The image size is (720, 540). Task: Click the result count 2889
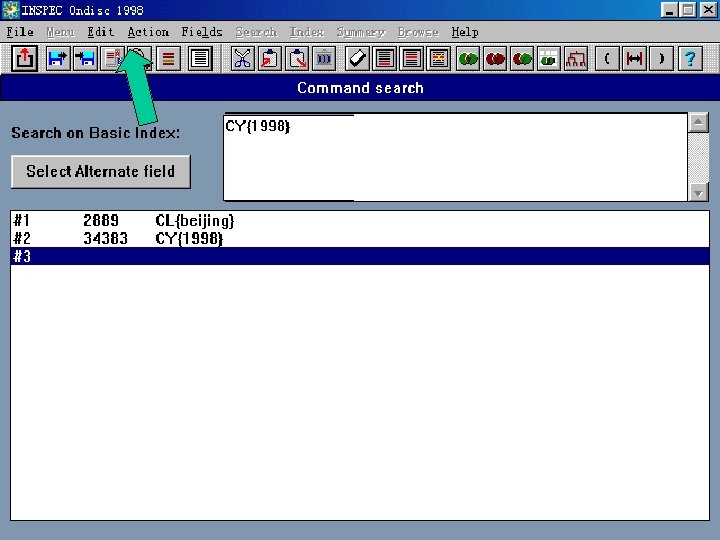coord(101,221)
